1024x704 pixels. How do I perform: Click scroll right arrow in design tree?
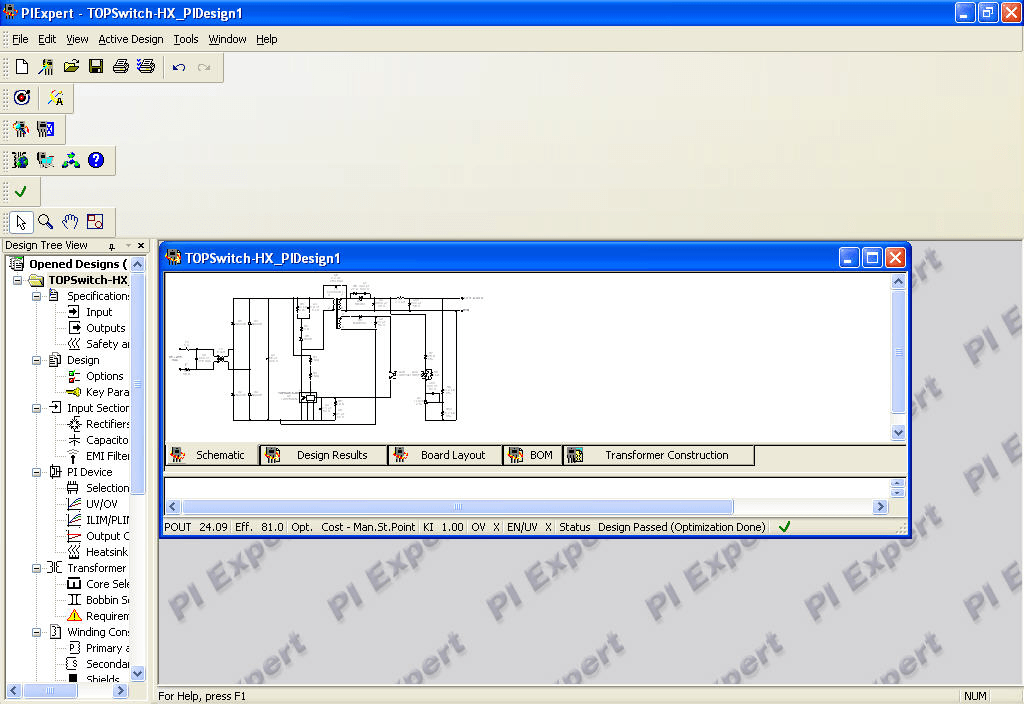(120, 690)
